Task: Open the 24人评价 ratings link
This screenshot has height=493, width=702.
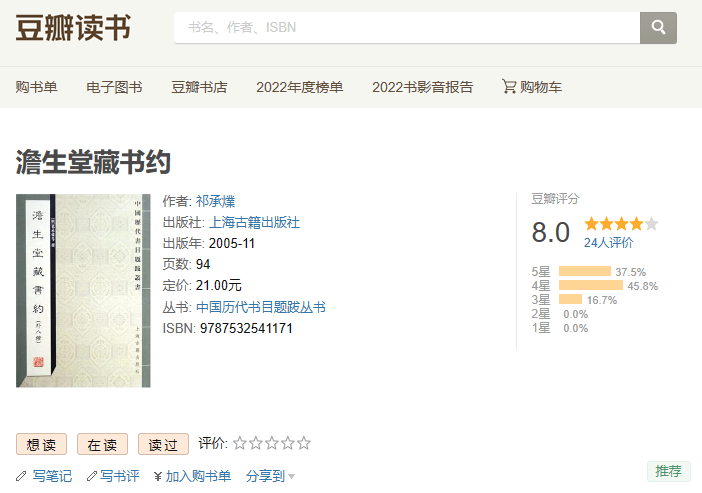Action: point(608,243)
